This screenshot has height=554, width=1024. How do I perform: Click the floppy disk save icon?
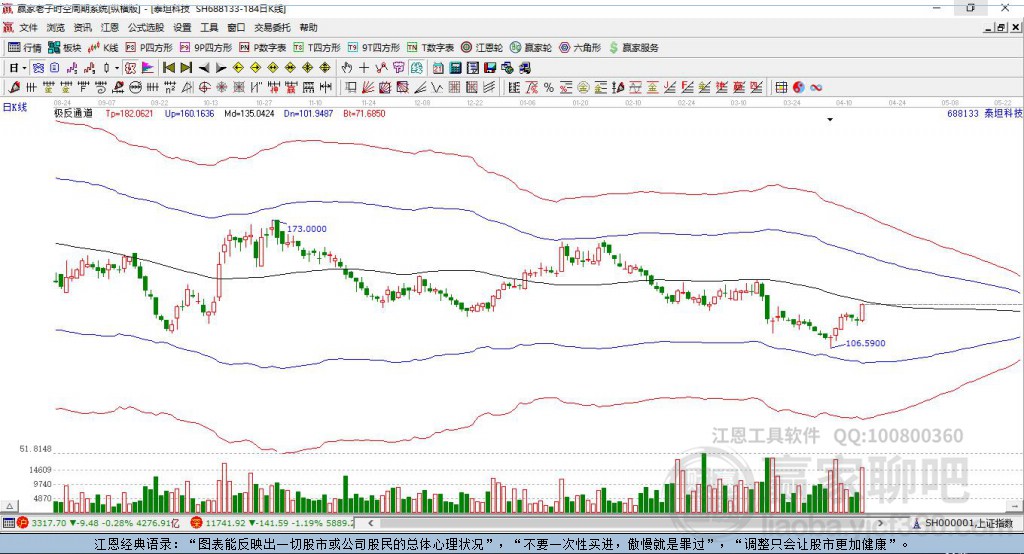pos(490,68)
